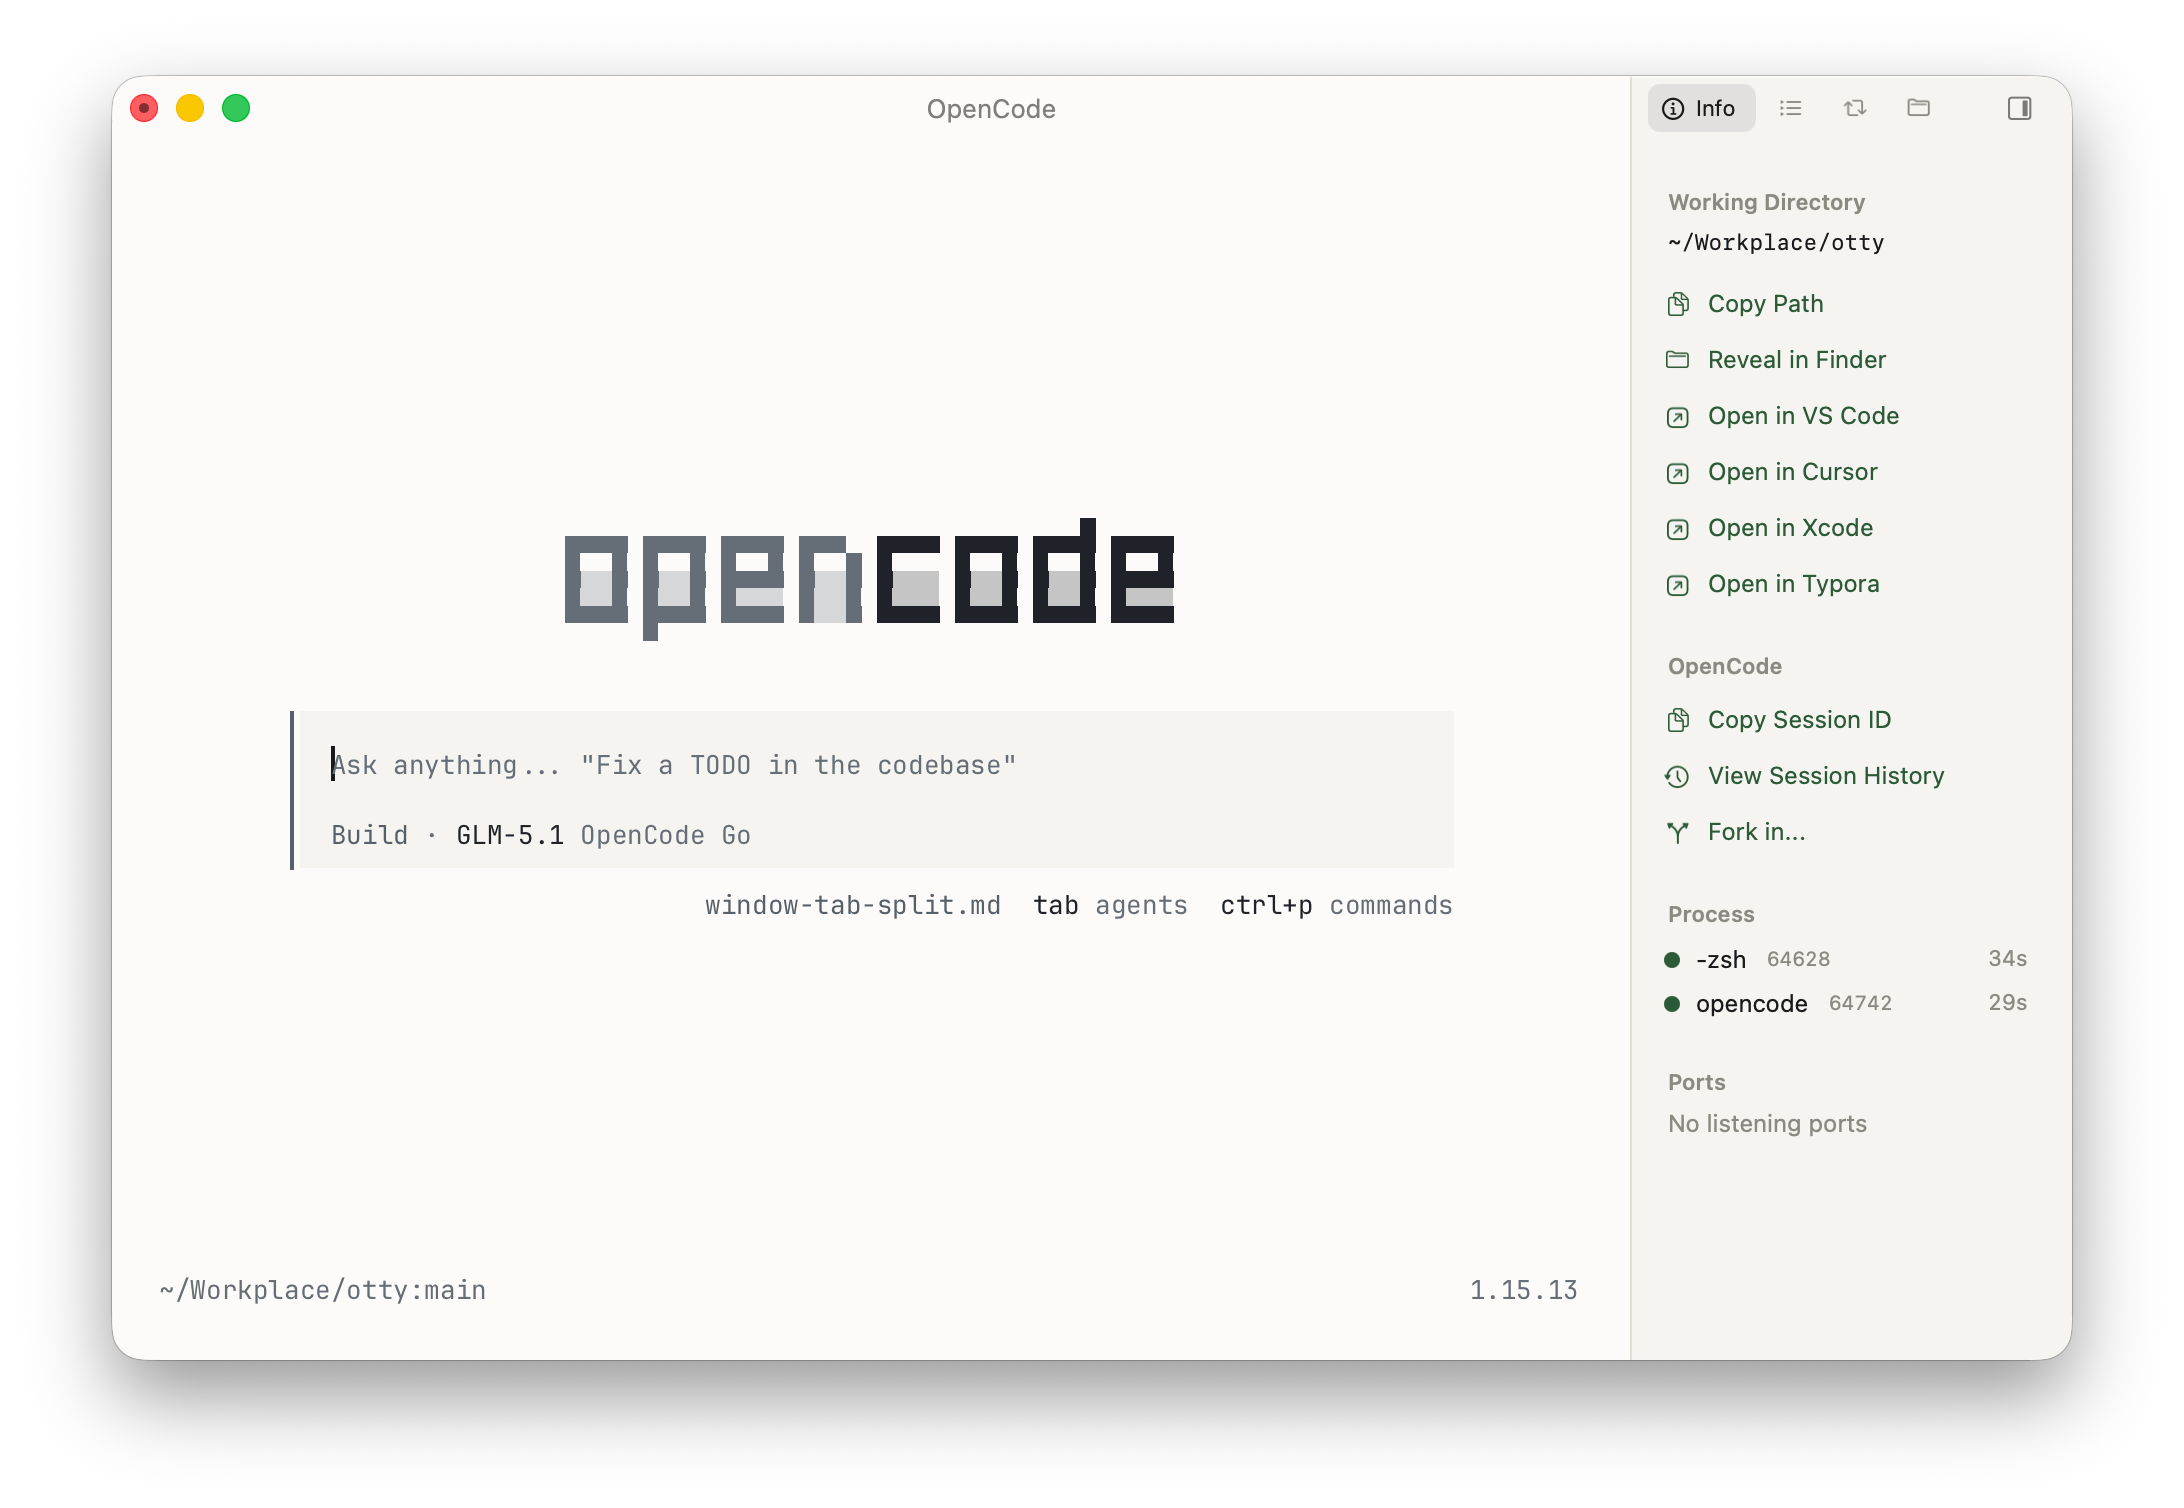Click the fork branch icon
Screen dimensions: 2184x1508
(x=1678, y=832)
